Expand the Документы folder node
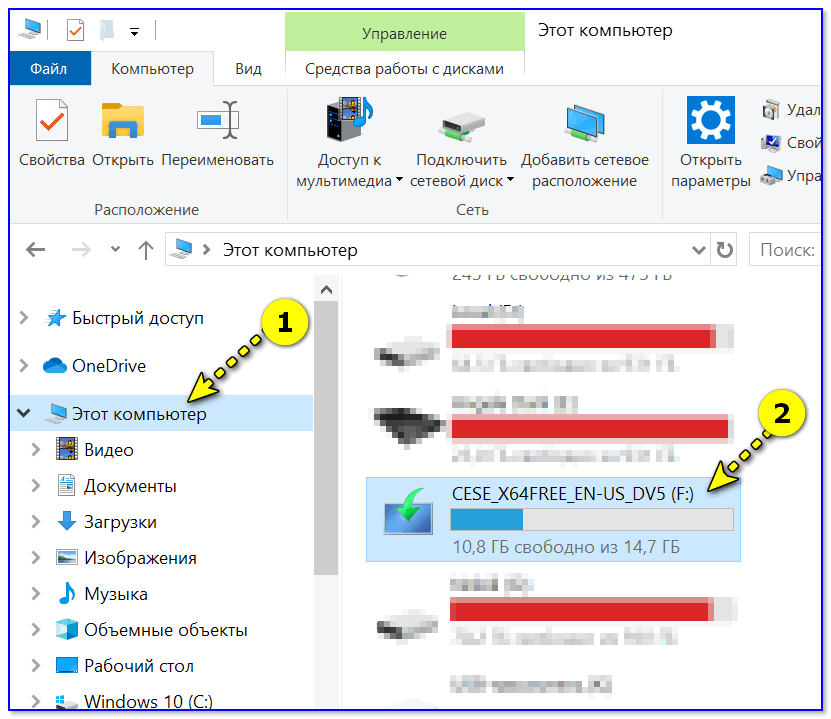The image size is (831, 719). click(36, 485)
